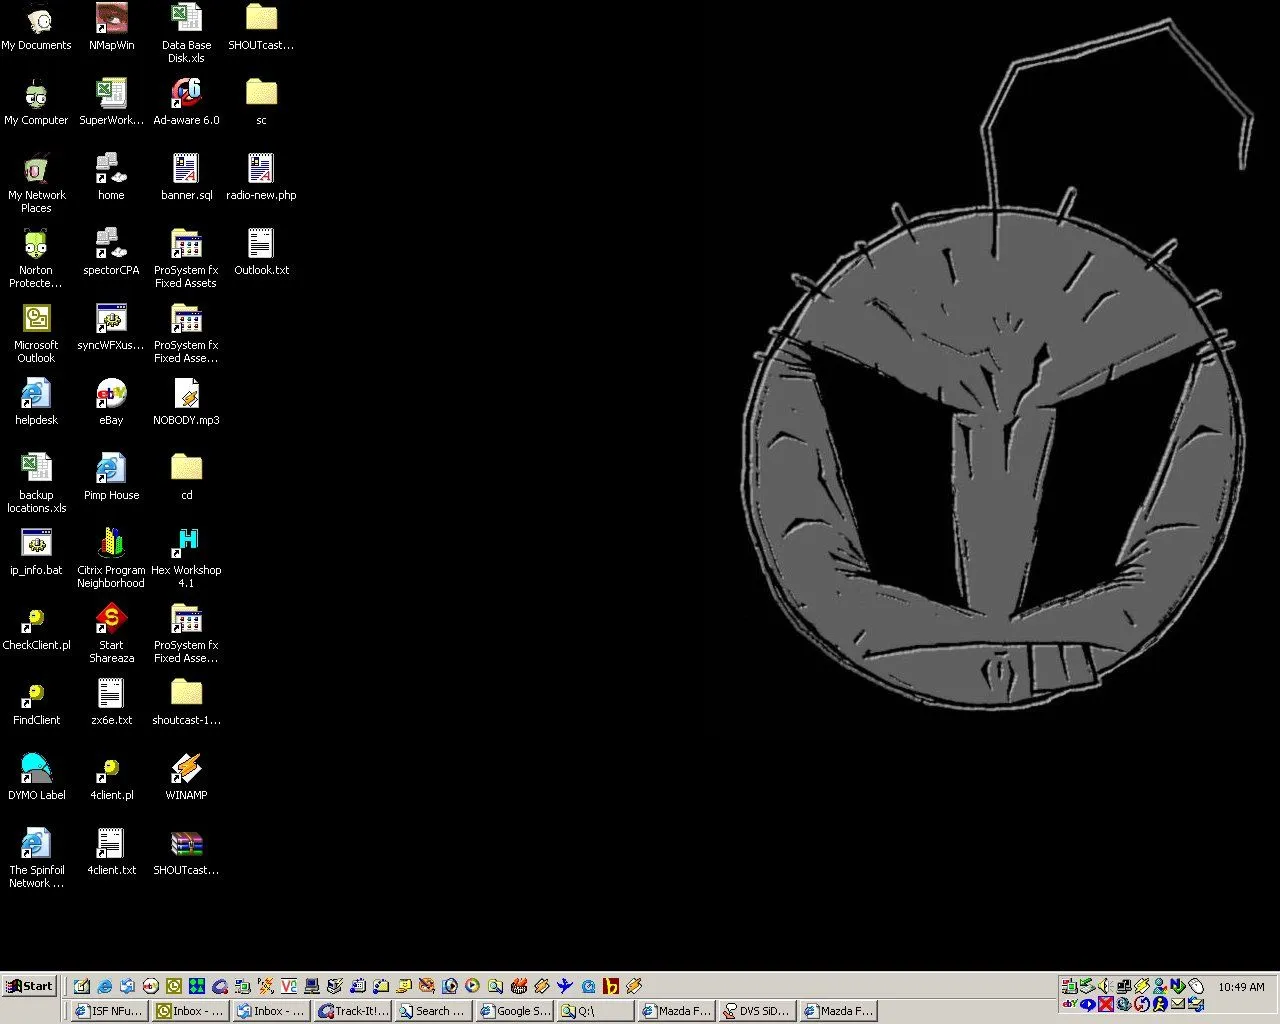Switch to the Google Search taskbar window
The width and height of the screenshot is (1280, 1024).
[x=513, y=1011]
